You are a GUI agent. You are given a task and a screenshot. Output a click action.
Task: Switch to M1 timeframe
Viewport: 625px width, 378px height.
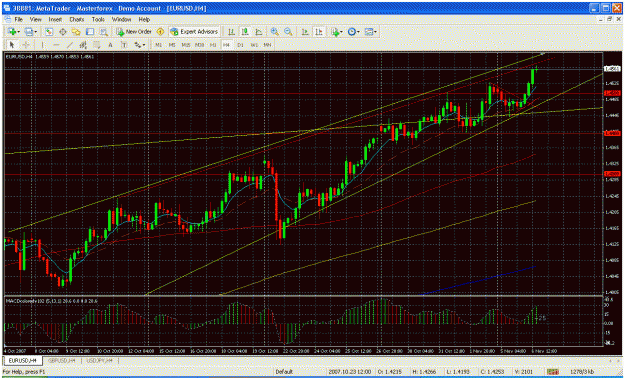pyautogui.click(x=159, y=45)
